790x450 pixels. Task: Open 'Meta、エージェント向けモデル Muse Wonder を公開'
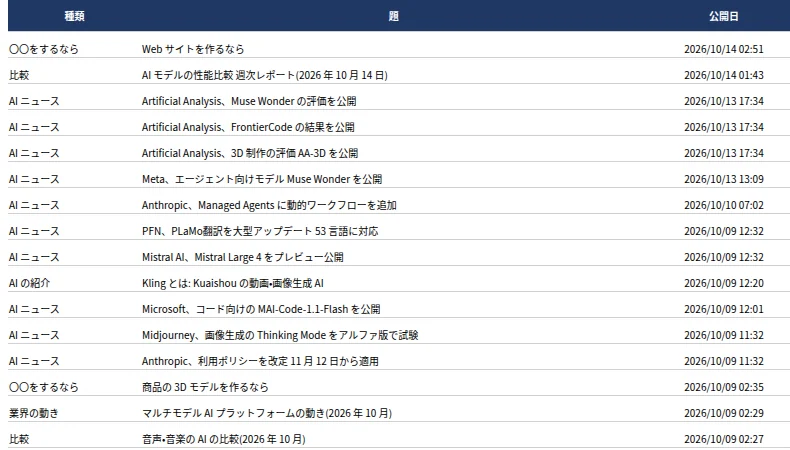tap(261, 179)
